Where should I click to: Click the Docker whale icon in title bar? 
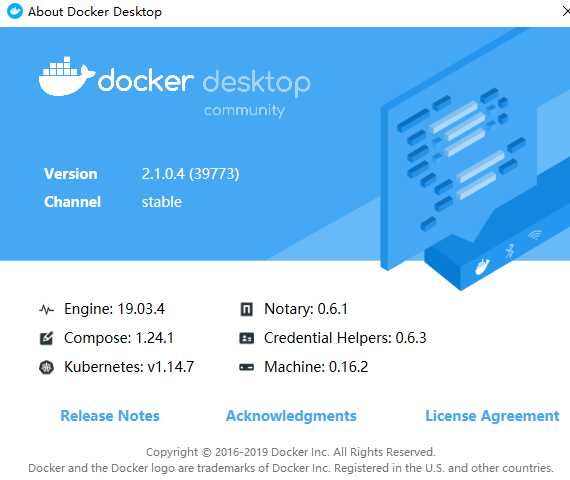point(15,11)
